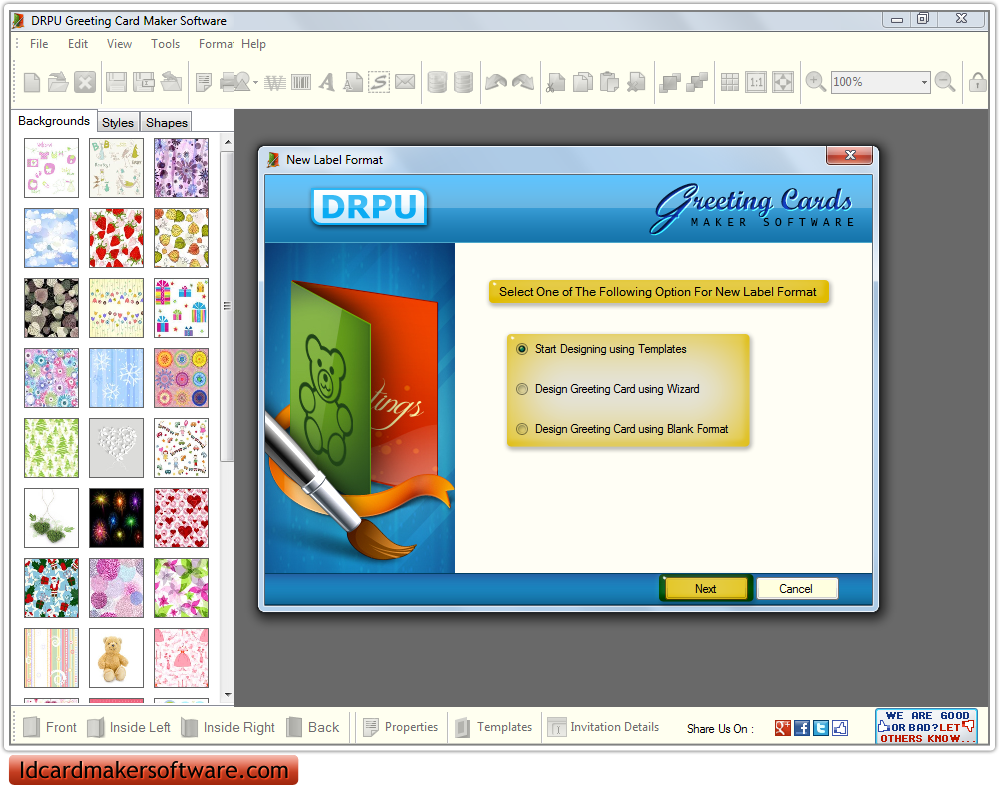This screenshot has width=999, height=785.
Task: Click the Save floppy disk toolbar icon
Action: pos(116,82)
